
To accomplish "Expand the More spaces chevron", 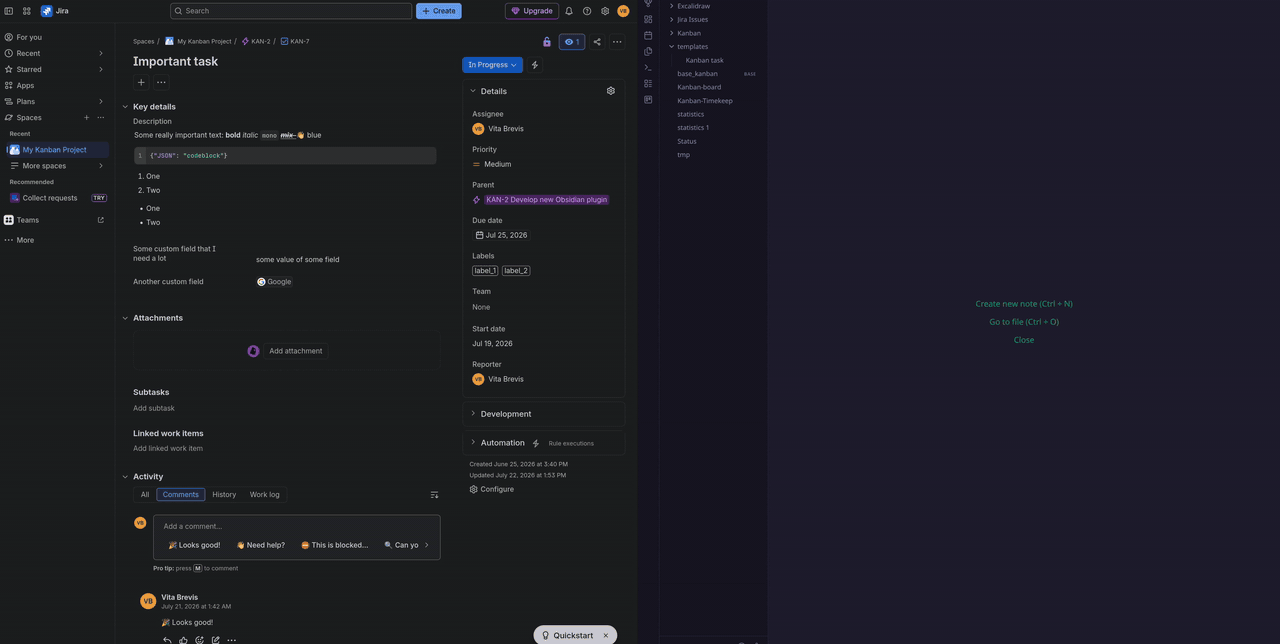I will pos(100,166).
